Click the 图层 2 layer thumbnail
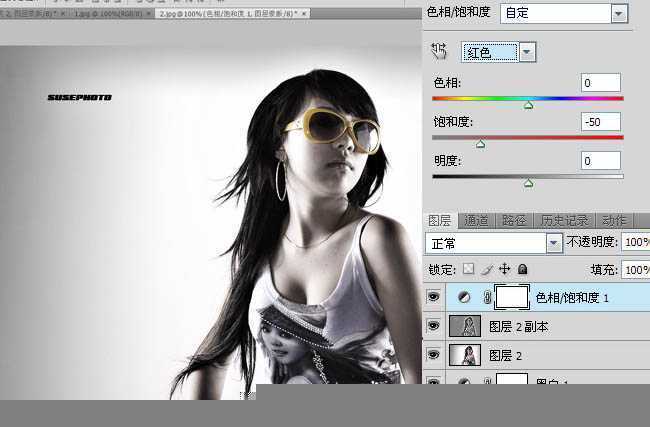The image size is (650, 427). coord(465,355)
